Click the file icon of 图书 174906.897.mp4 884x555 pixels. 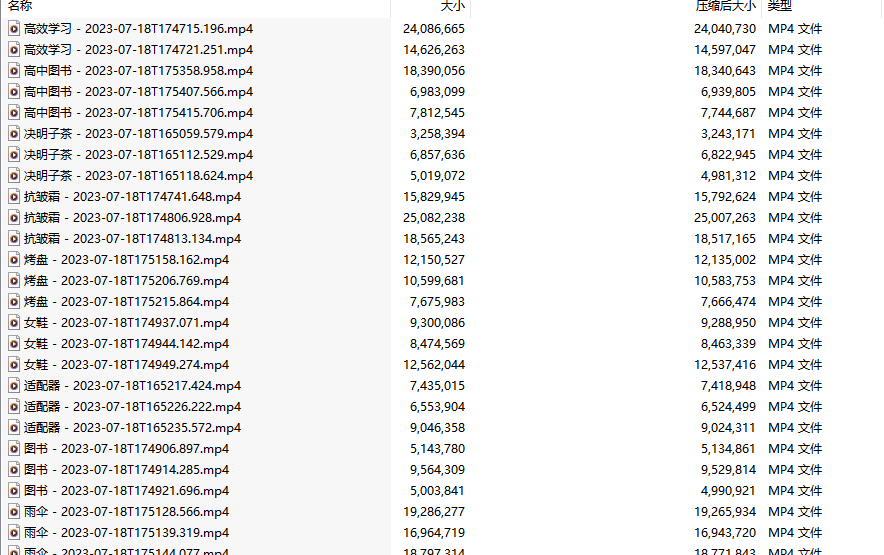[14, 449]
